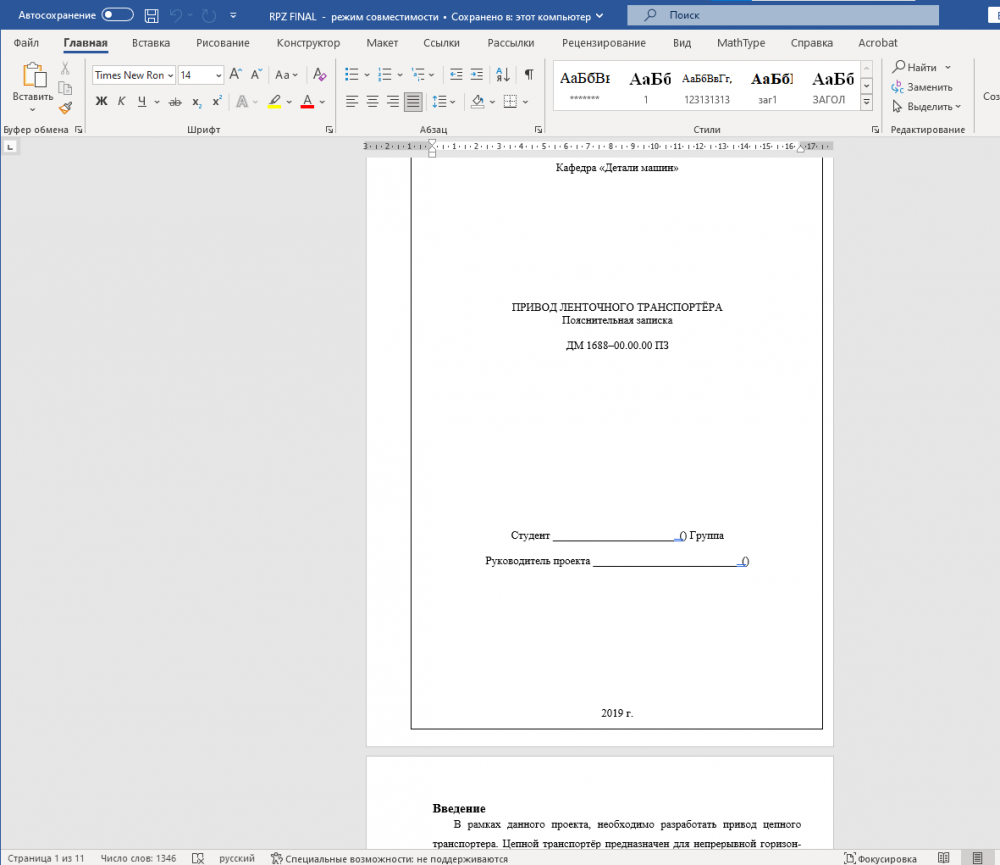Click the Фокусировка button in the status bar
Viewport: 1000px width, 865px height.
click(x=880, y=858)
